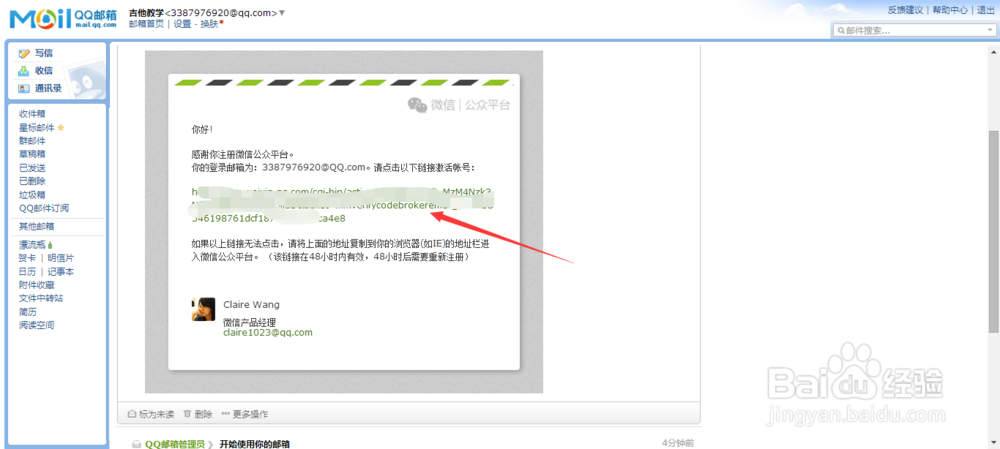Open the 已发送 sent folder

point(32,168)
